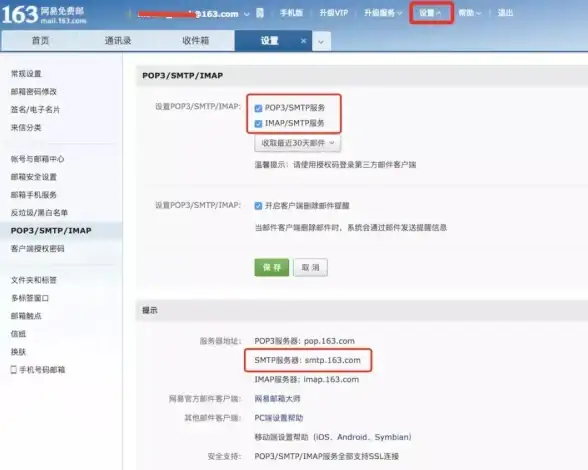Close the 设置 tab with its X
The height and width of the screenshot is (470, 588).
pos(303,41)
